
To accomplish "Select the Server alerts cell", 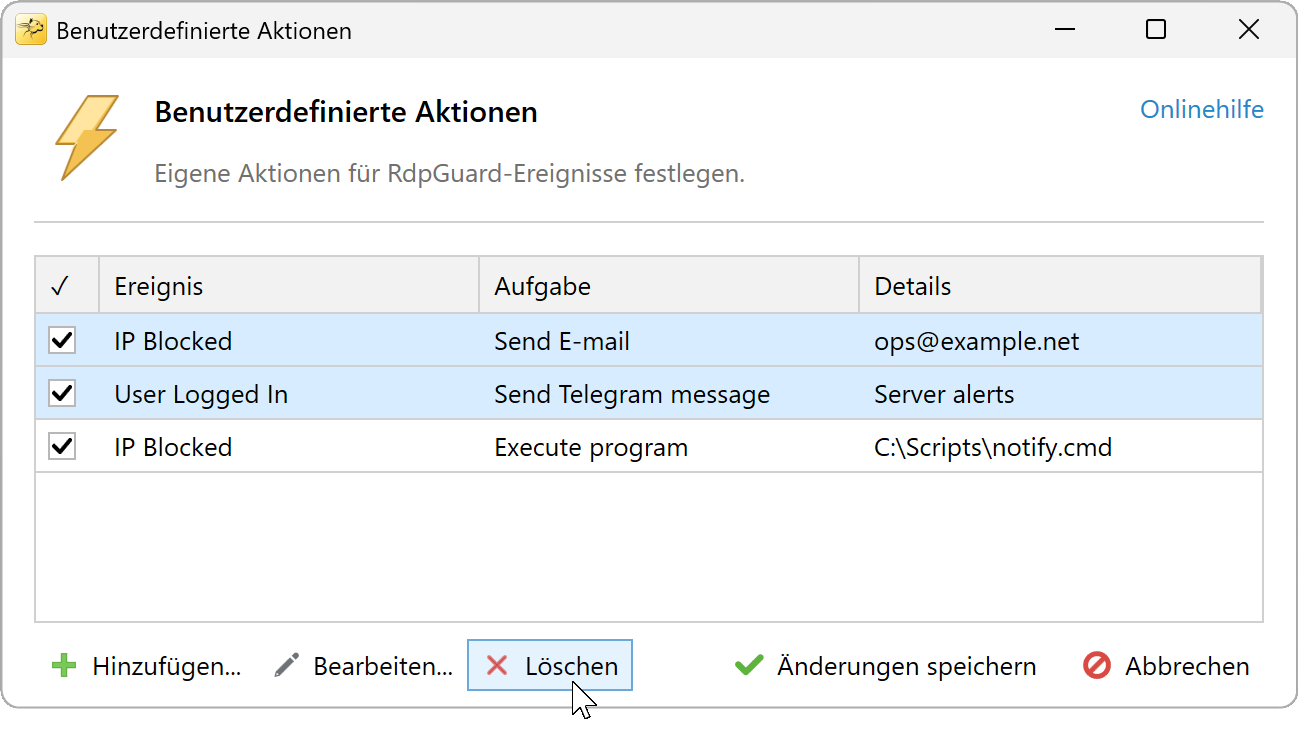I will point(1060,394).
